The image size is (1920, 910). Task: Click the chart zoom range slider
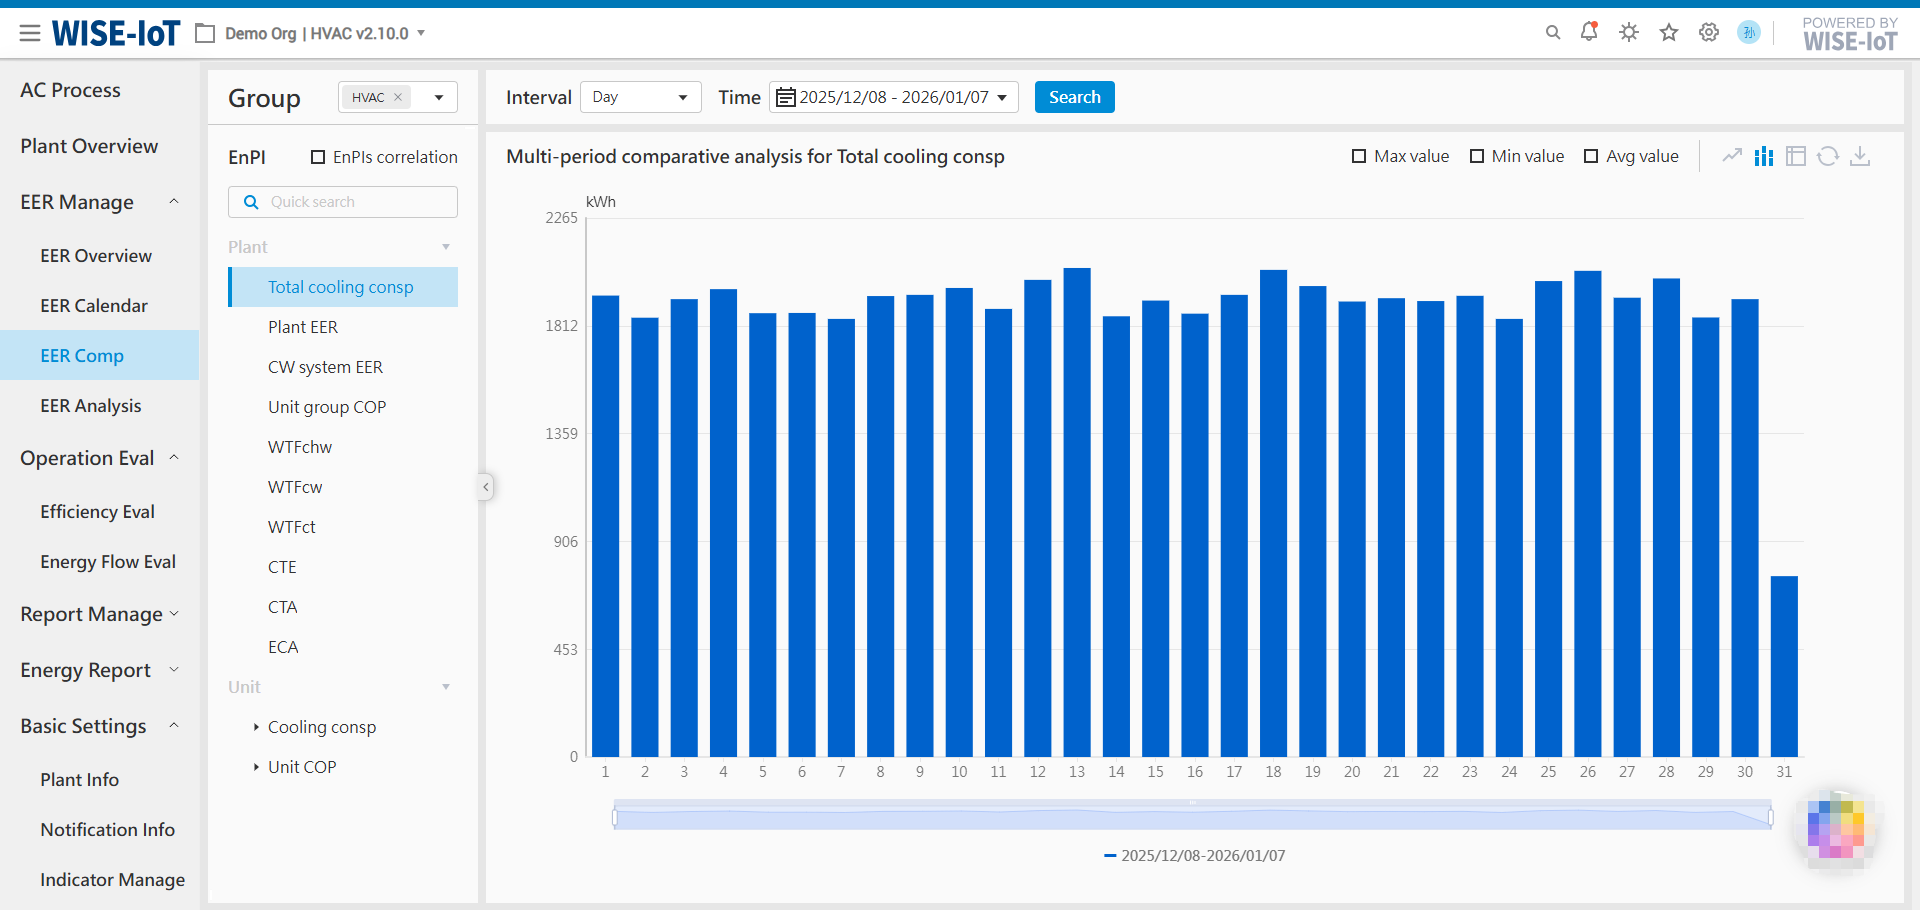click(x=1192, y=818)
